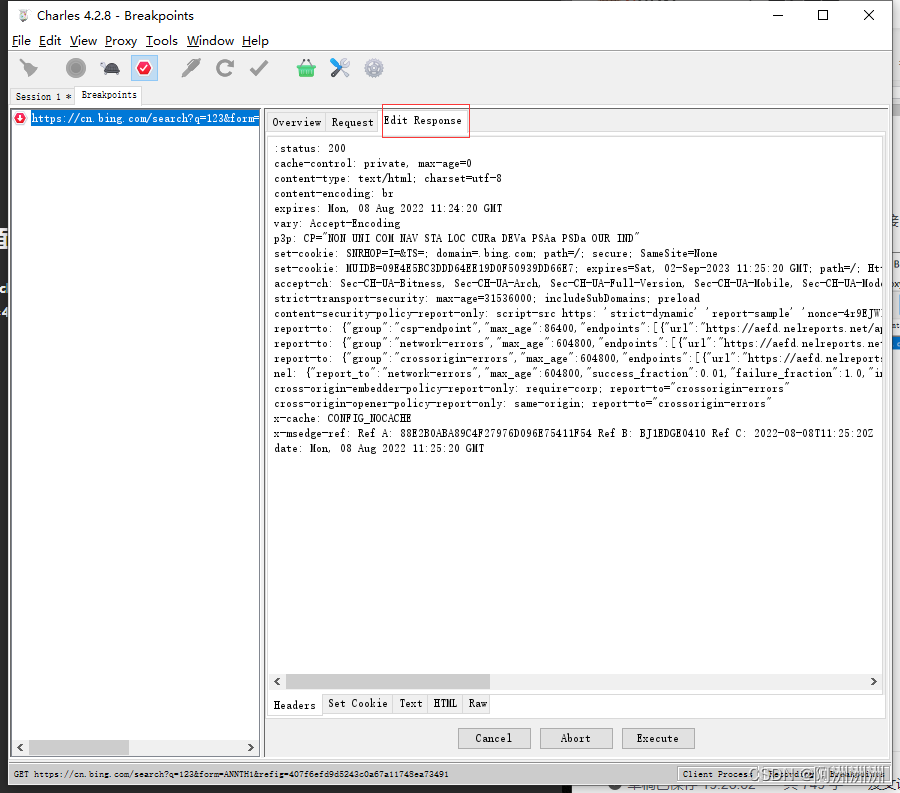Open the Help menu
Viewport: 900px width, 793px height.
tap(255, 41)
